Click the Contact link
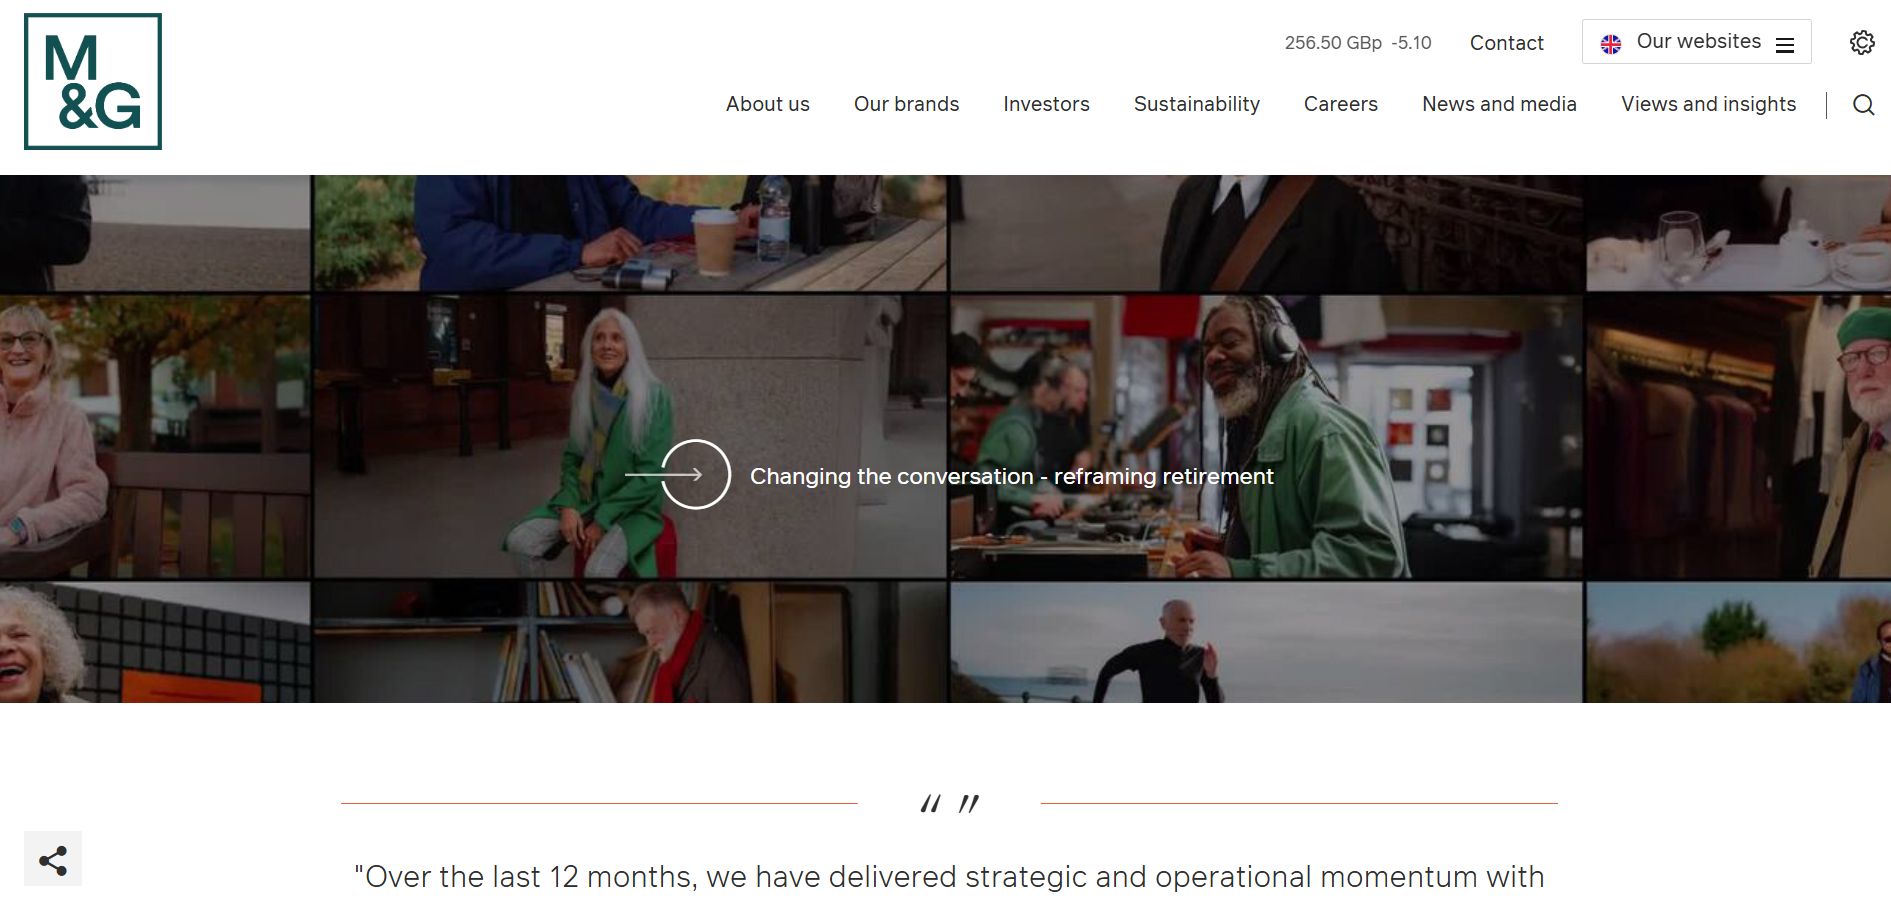 pos(1506,43)
